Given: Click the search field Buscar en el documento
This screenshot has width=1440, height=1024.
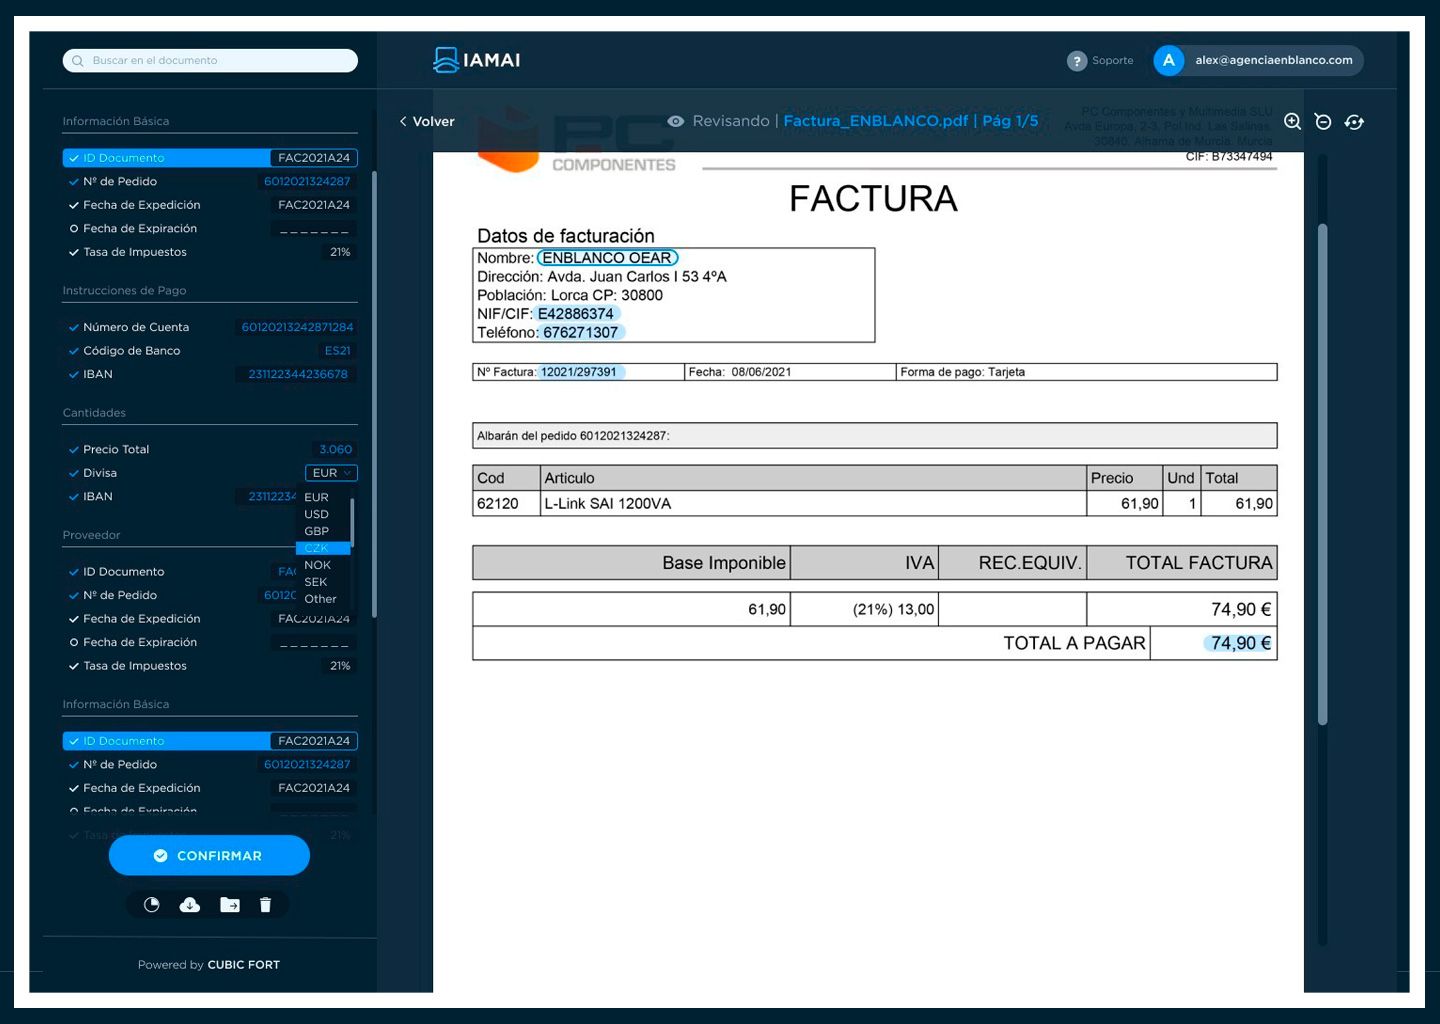Looking at the screenshot, I should click(210, 60).
